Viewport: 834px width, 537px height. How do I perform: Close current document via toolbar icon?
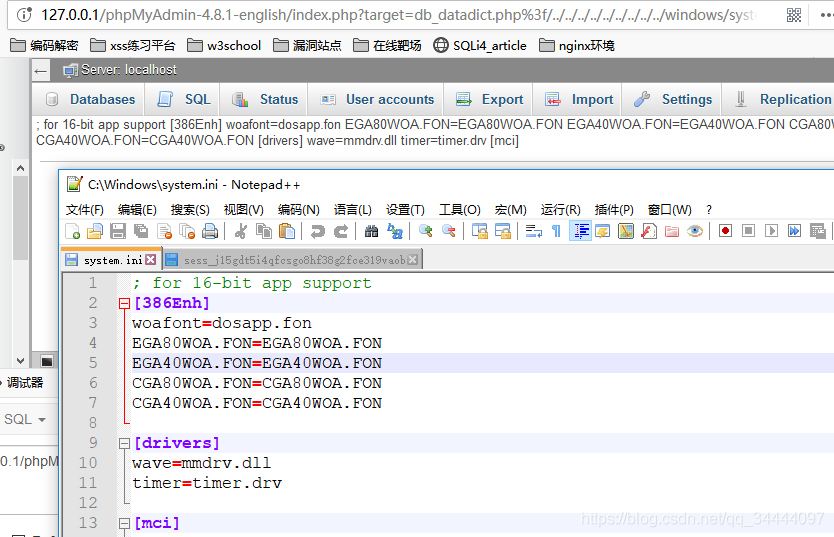click(164, 231)
